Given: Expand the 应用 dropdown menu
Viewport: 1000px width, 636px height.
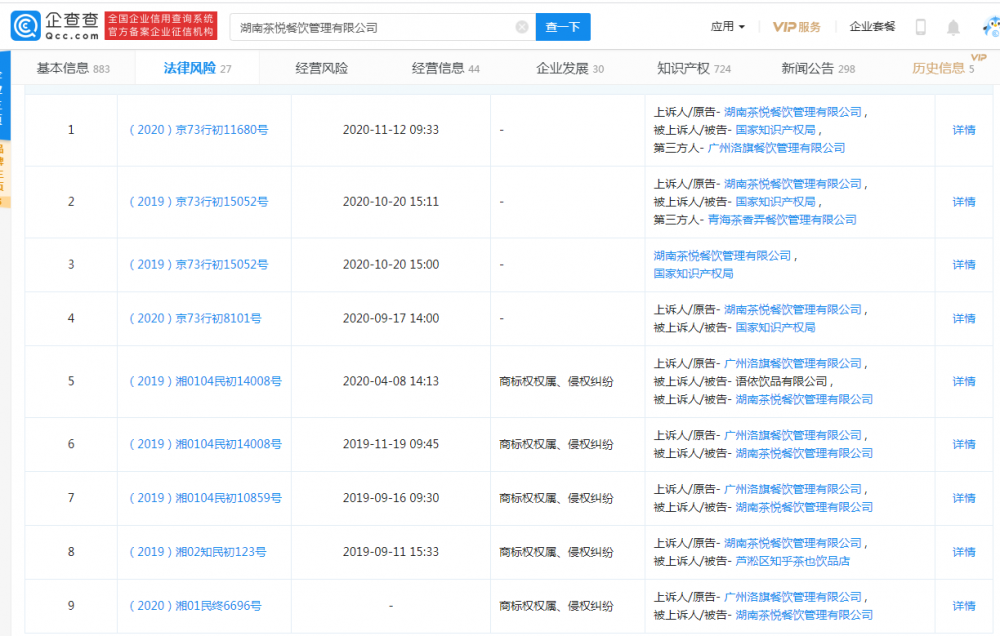Looking at the screenshot, I should coord(727,27).
